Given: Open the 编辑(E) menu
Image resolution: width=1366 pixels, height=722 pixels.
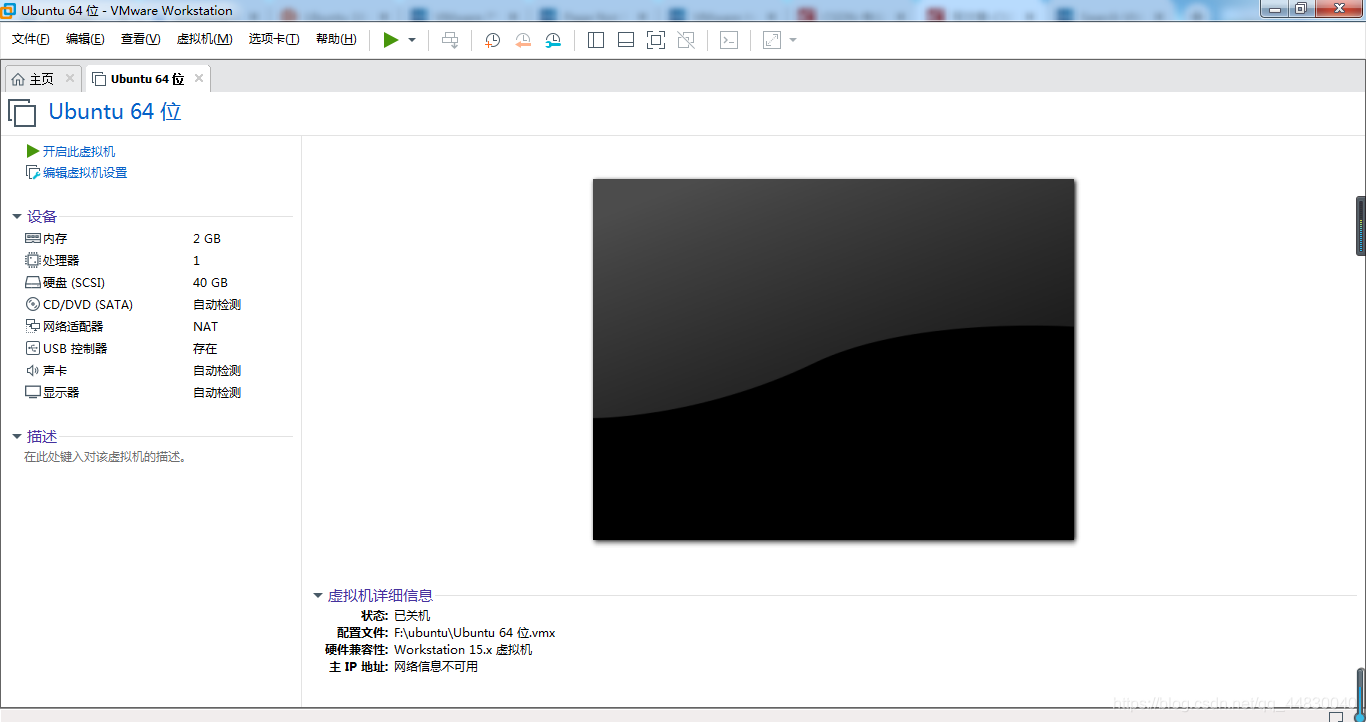Looking at the screenshot, I should point(85,39).
